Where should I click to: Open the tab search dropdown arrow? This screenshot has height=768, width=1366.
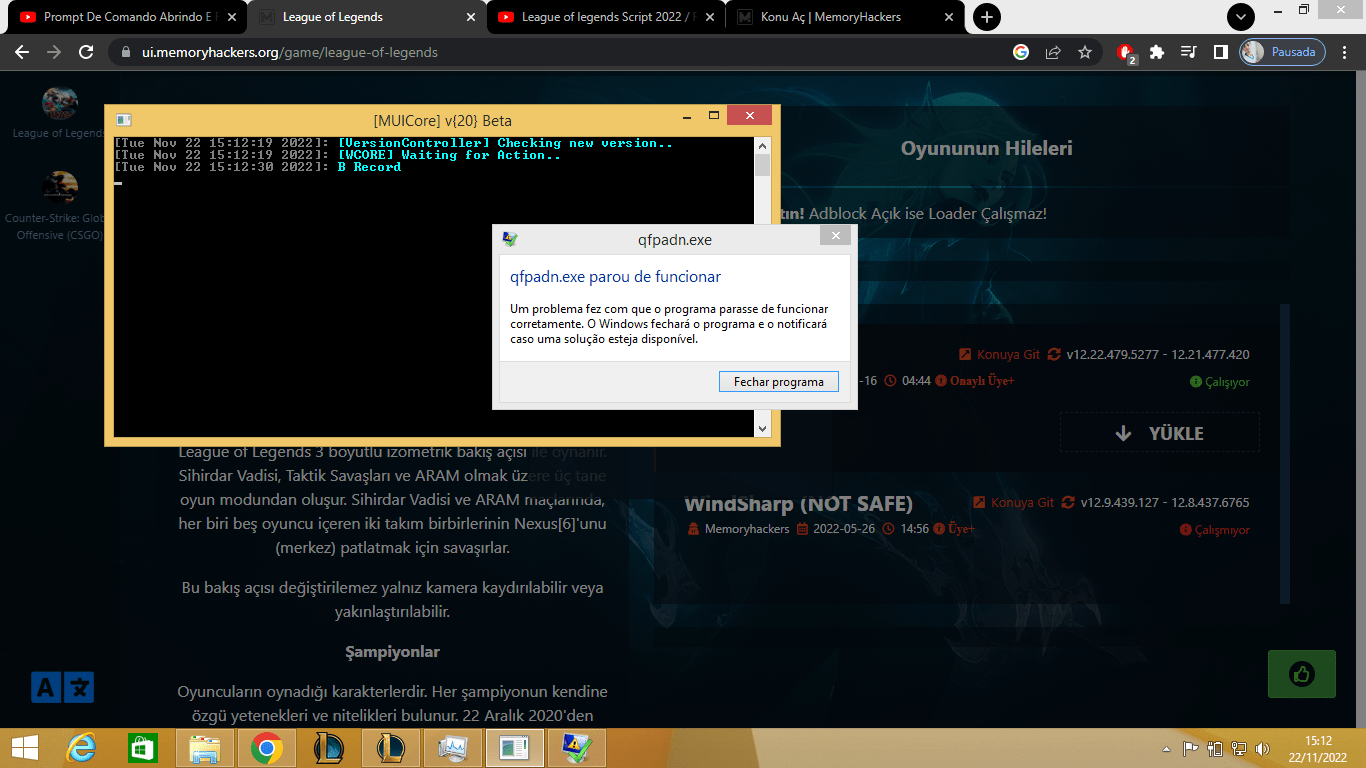1241,17
